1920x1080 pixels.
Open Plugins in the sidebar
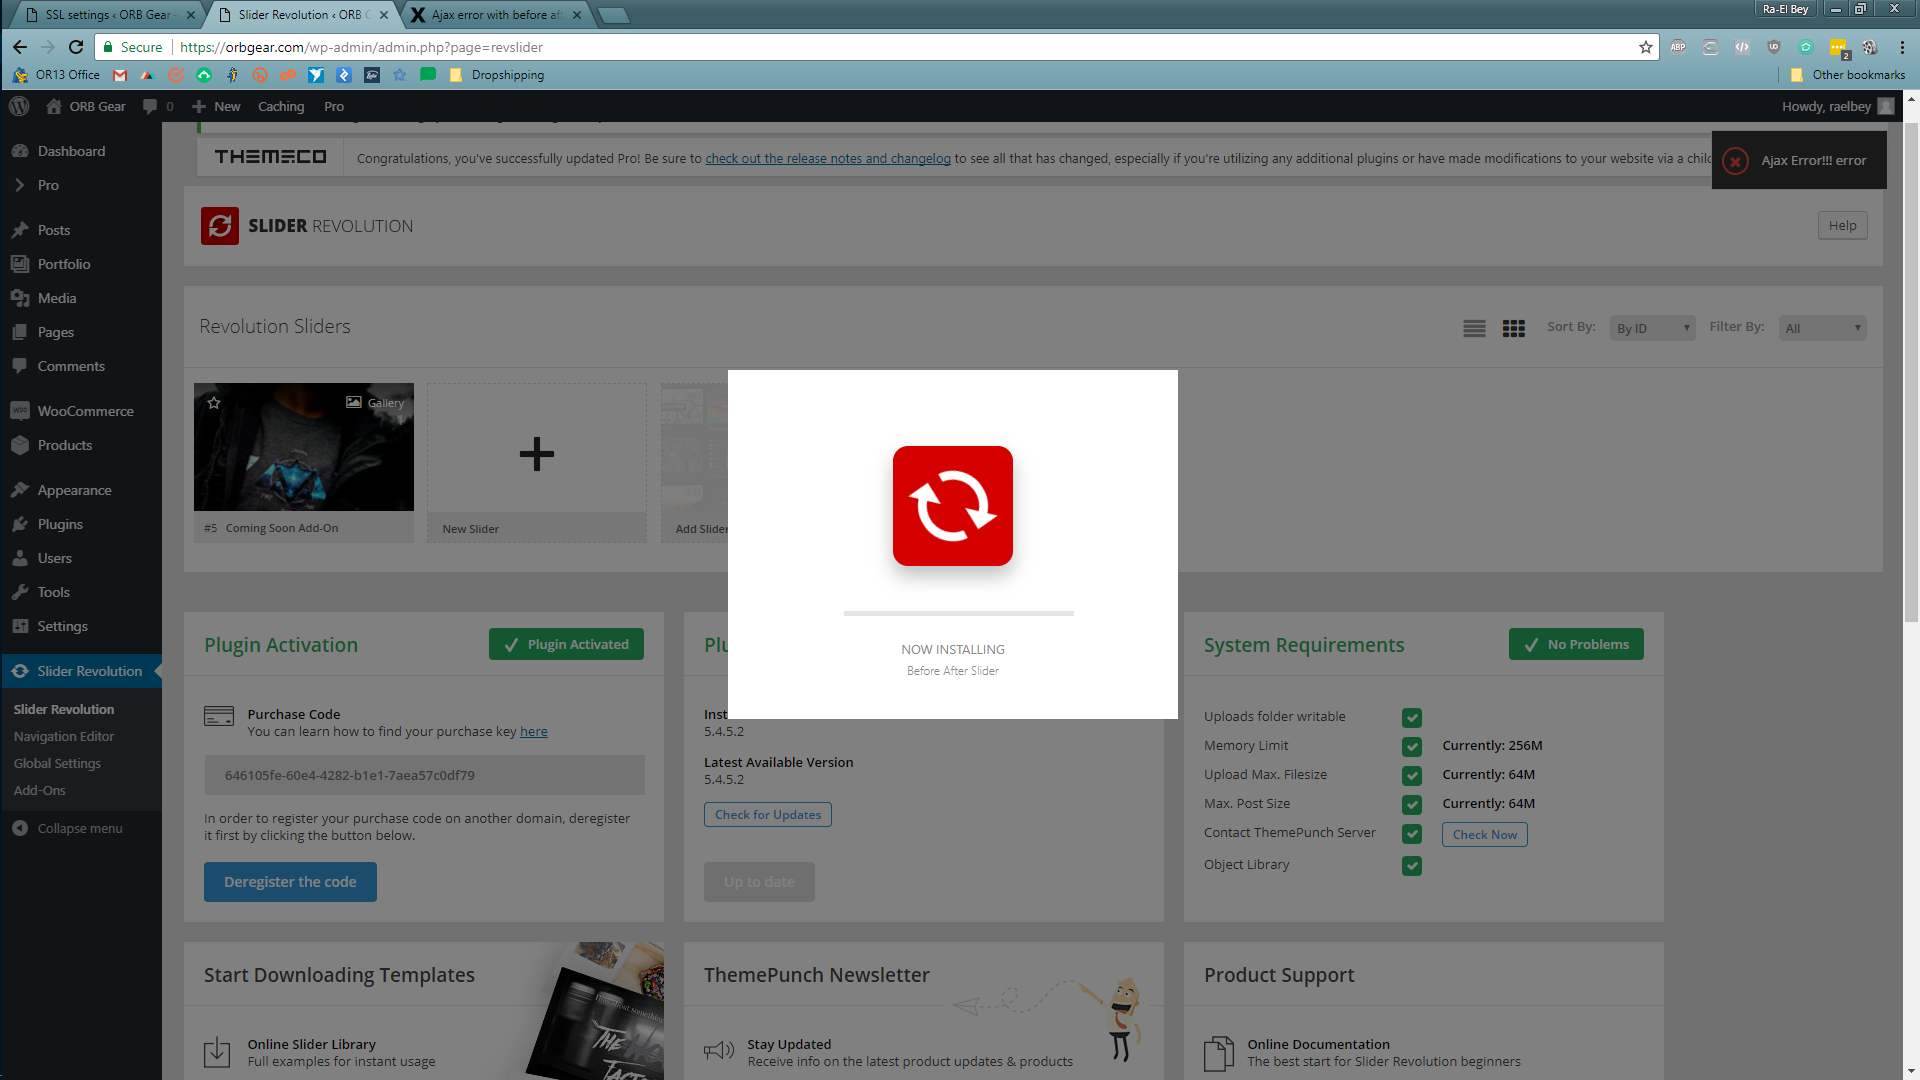point(81,524)
